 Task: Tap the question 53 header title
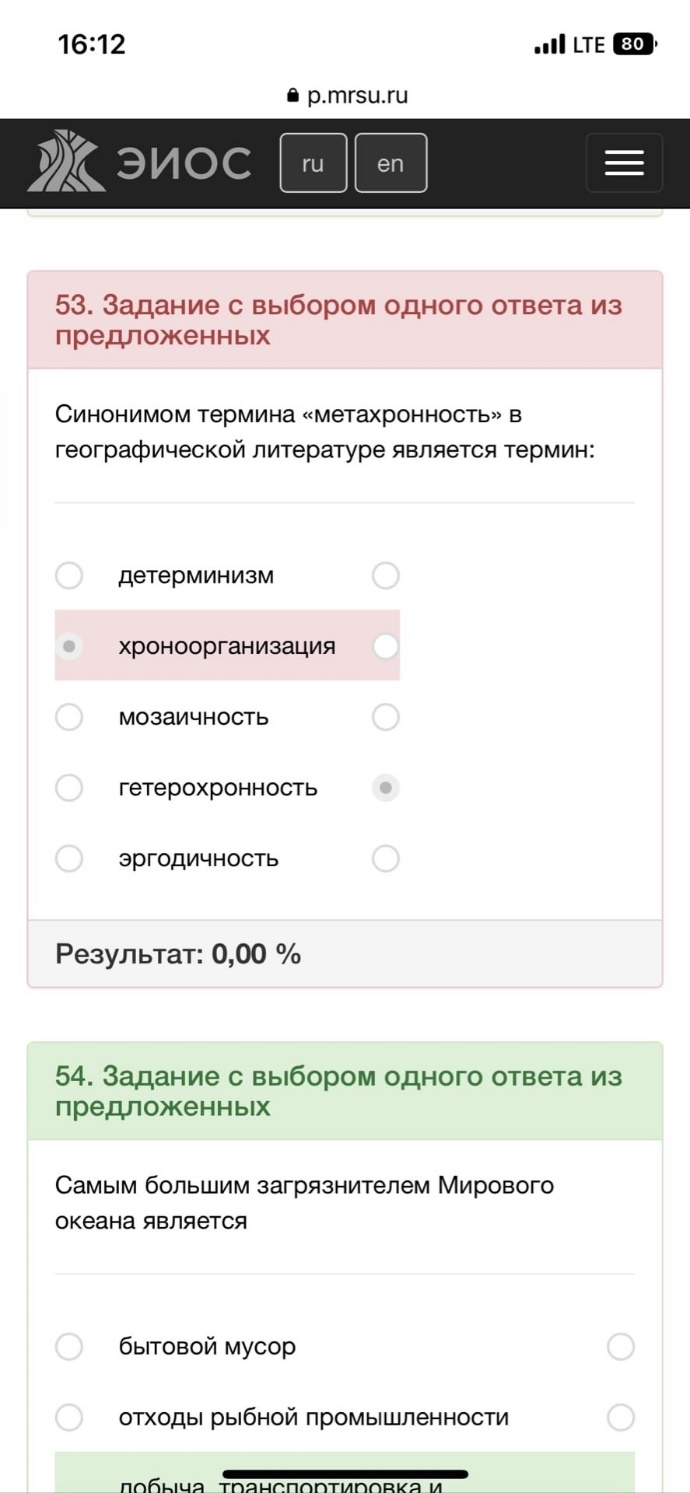click(x=339, y=320)
